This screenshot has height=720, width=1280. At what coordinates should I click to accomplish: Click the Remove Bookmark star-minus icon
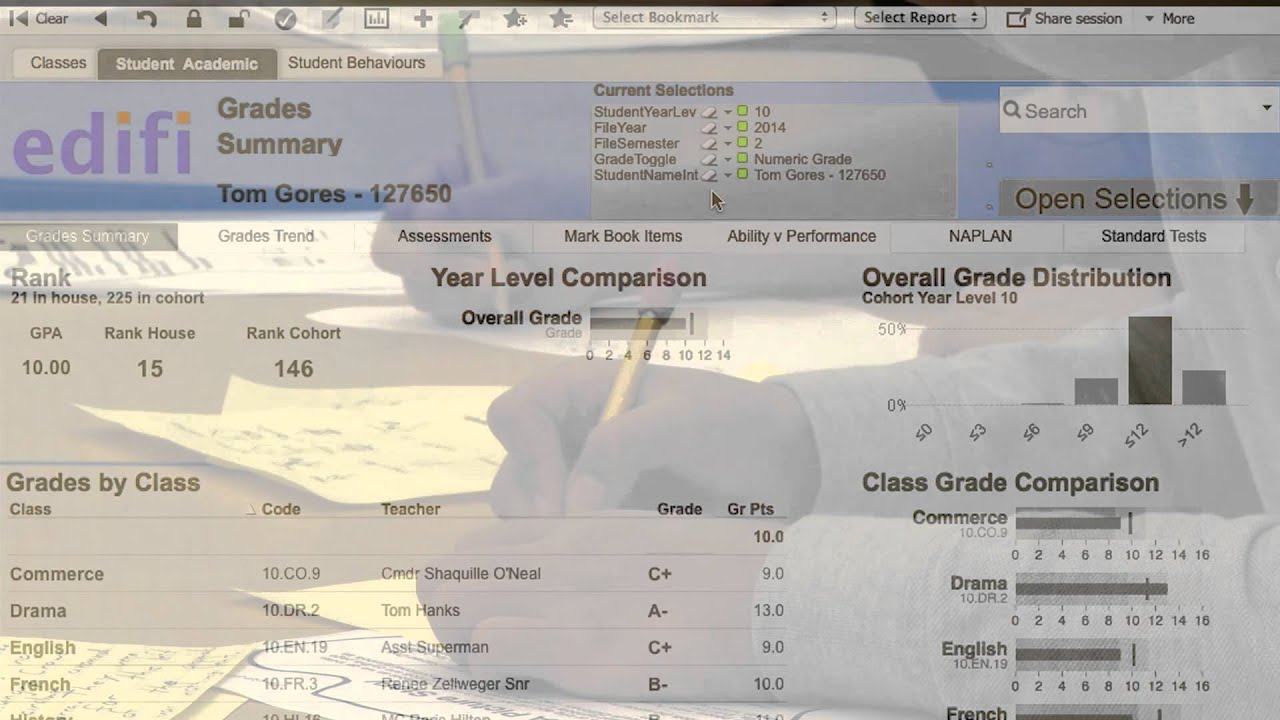tap(561, 18)
